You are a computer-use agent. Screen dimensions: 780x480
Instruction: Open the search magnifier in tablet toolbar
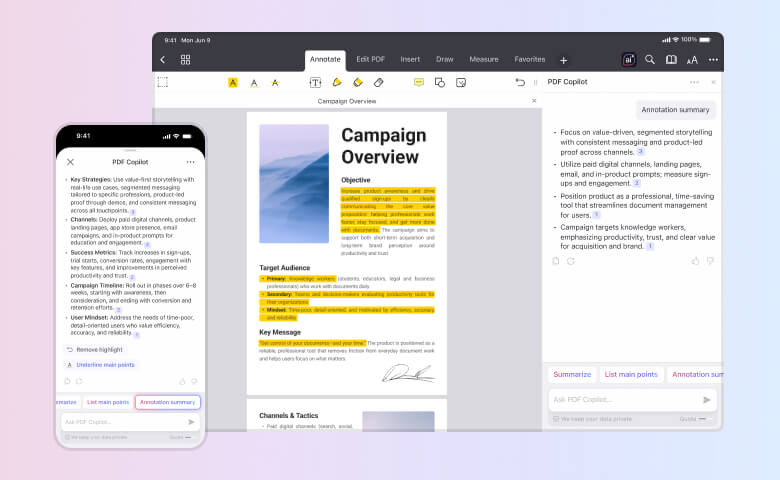[x=650, y=60]
